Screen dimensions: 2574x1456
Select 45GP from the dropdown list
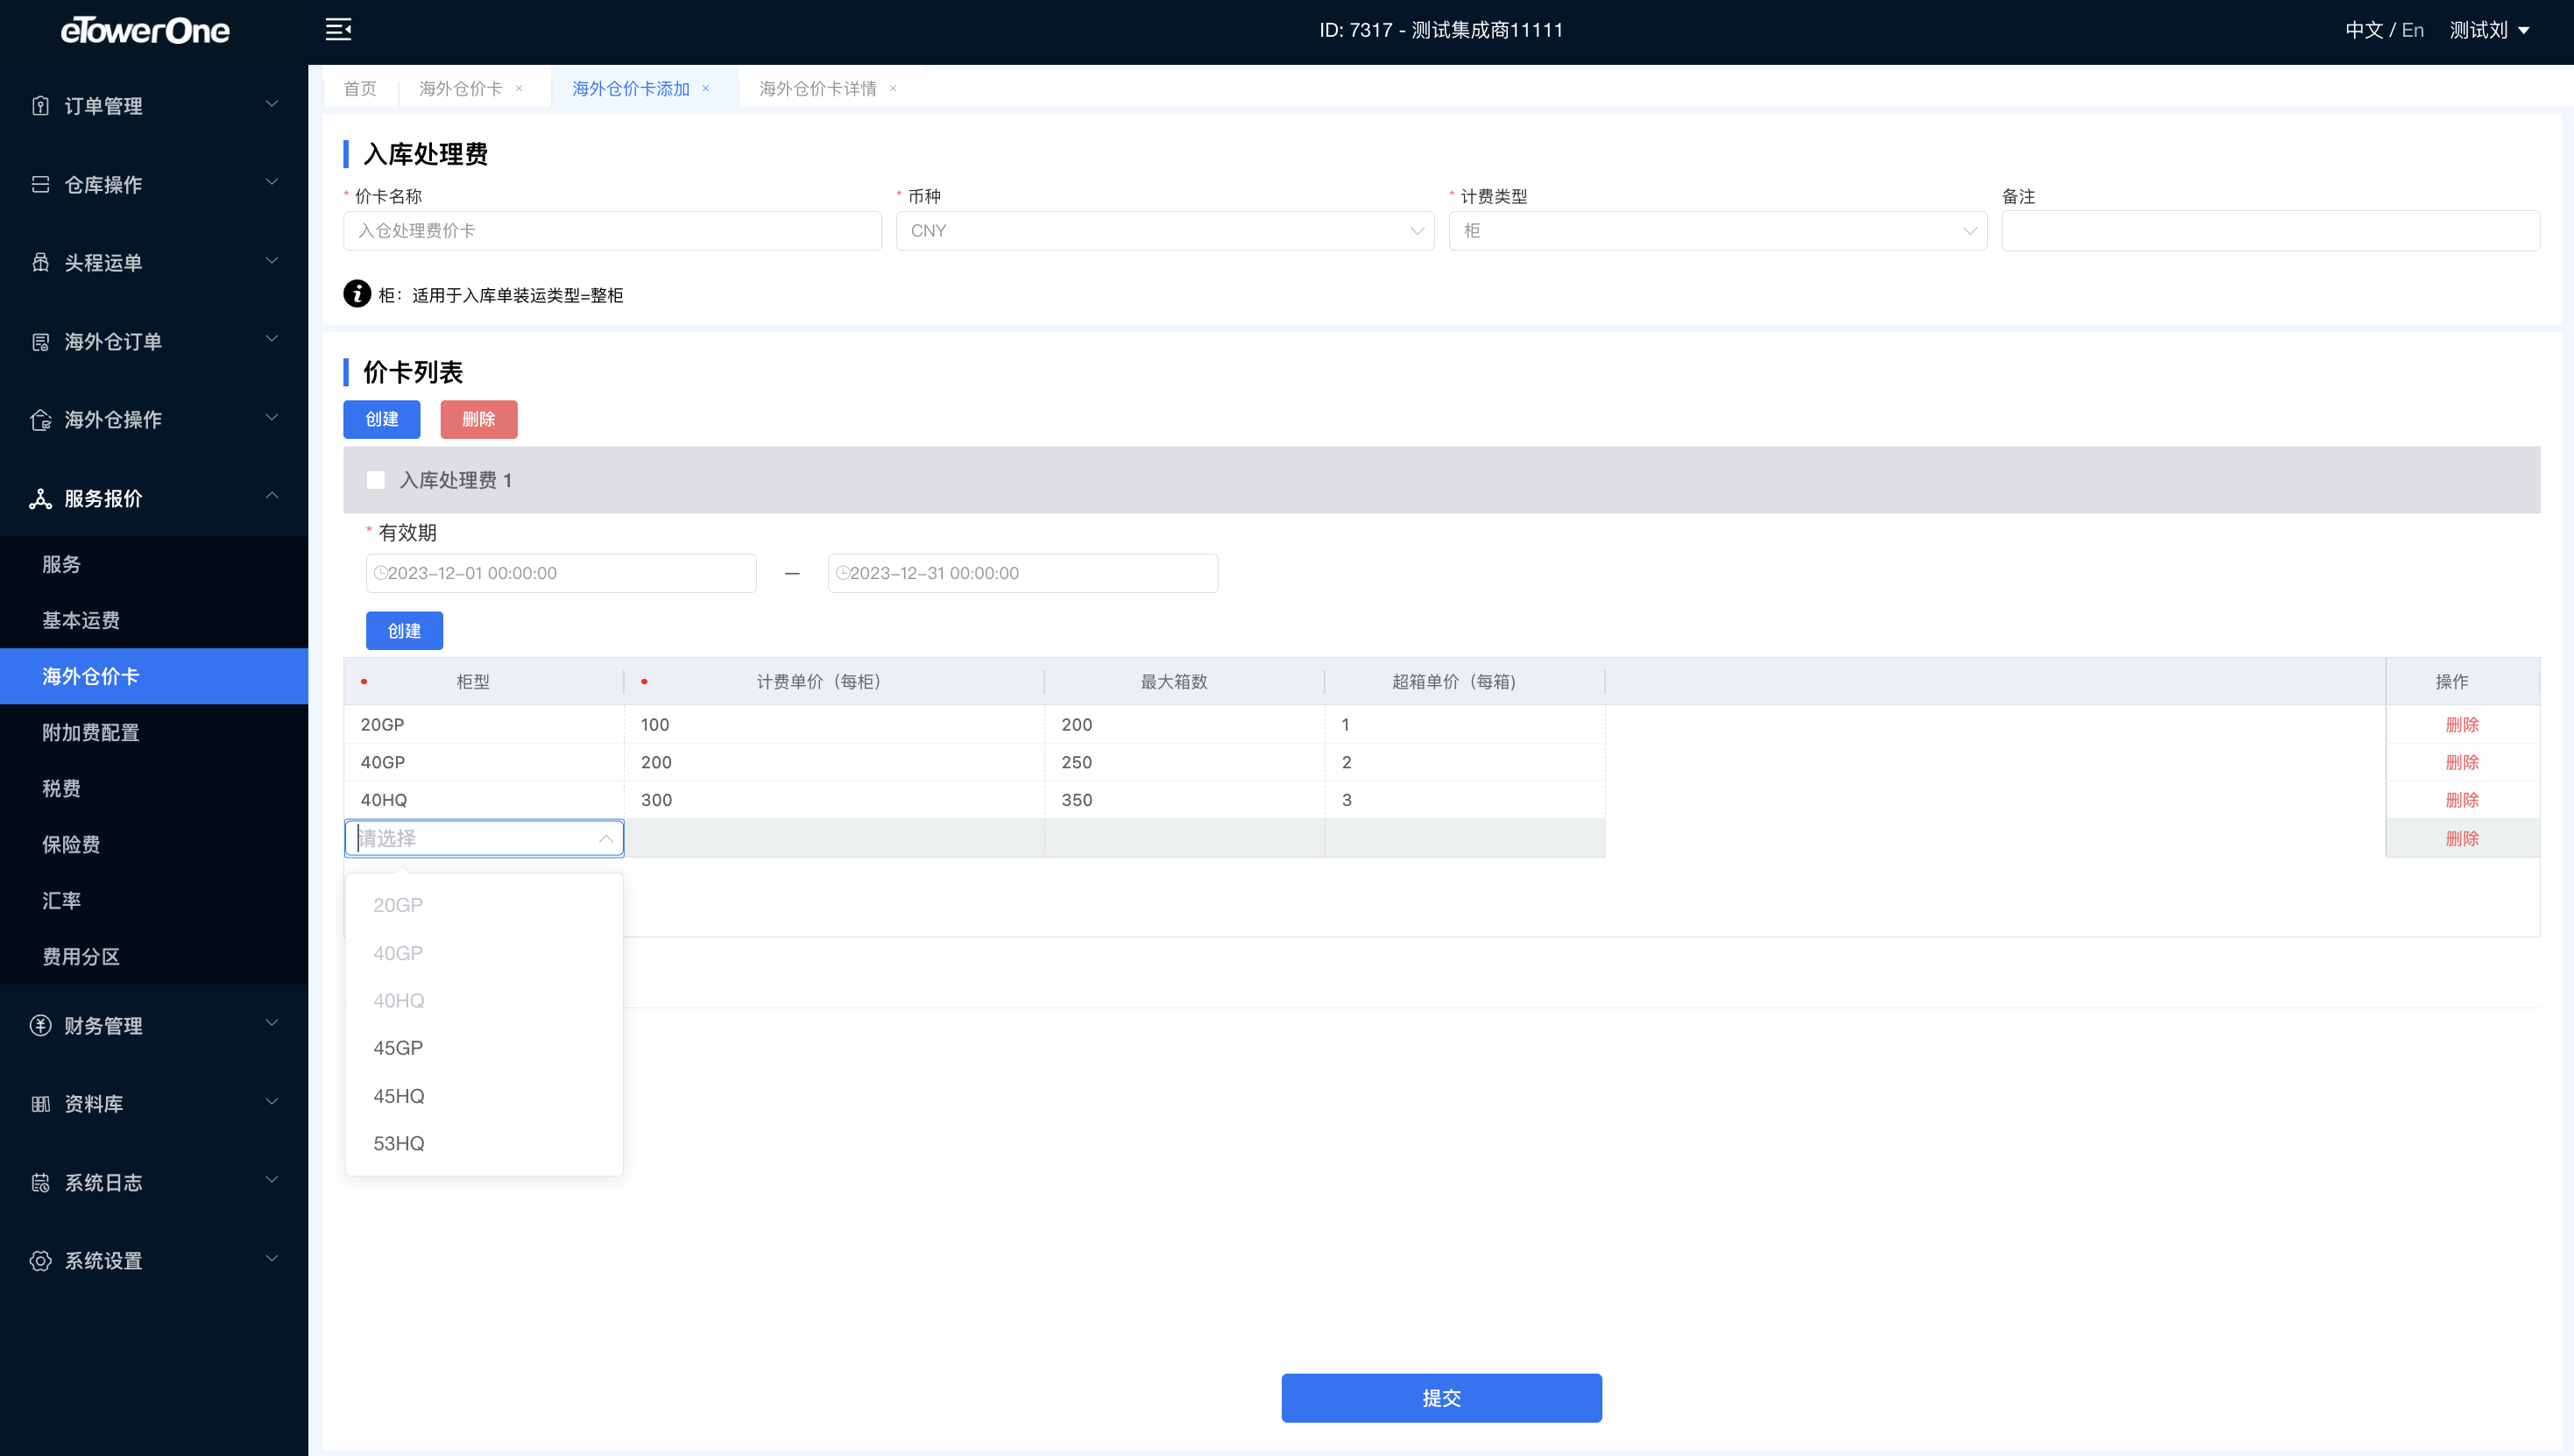click(x=484, y=1048)
